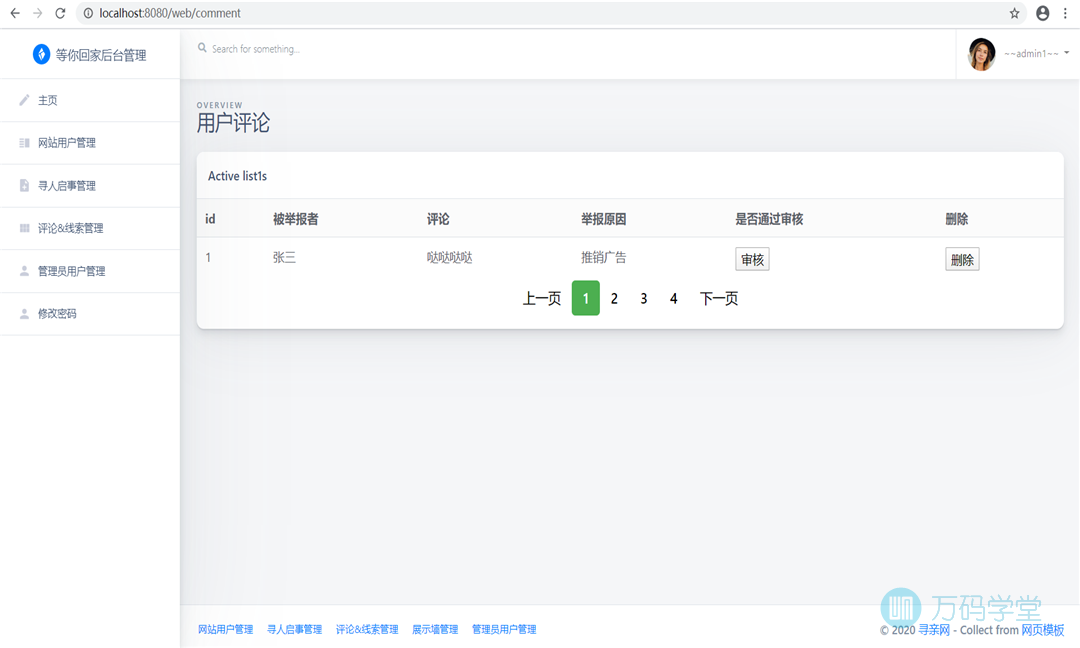Reload the page in browser
Image resolution: width=1080 pixels, height=648 pixels.
point(60,14)
